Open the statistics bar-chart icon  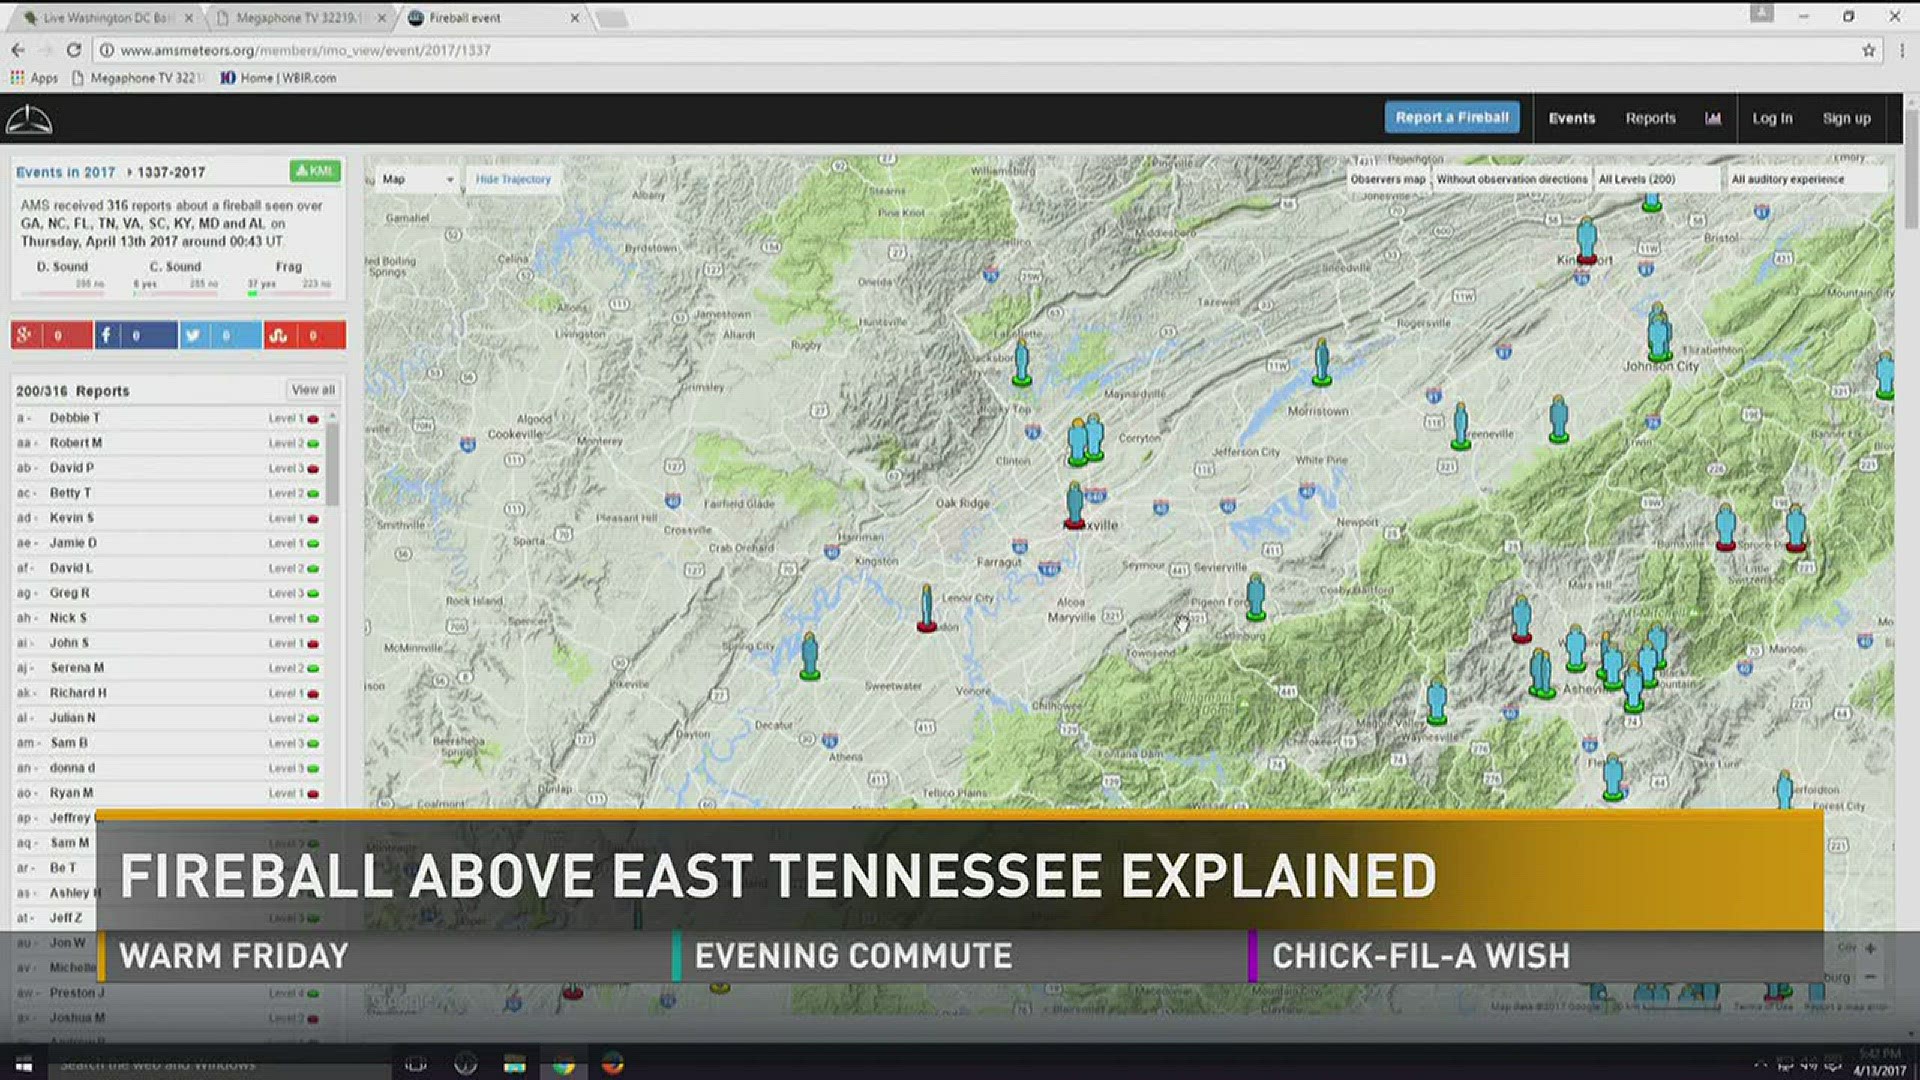click(1712, 118)
